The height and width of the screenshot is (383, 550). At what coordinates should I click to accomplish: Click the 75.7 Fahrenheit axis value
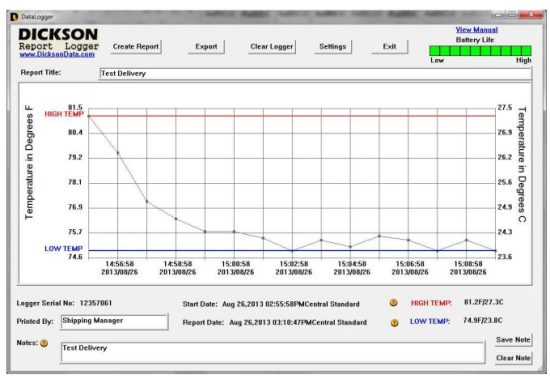coord(75,232)
